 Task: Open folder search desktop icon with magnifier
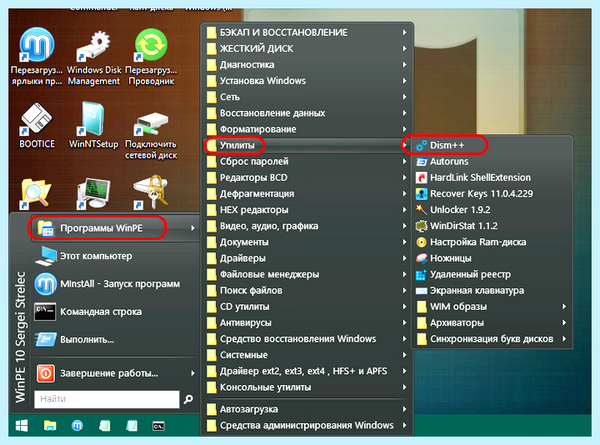pos(35,194)
